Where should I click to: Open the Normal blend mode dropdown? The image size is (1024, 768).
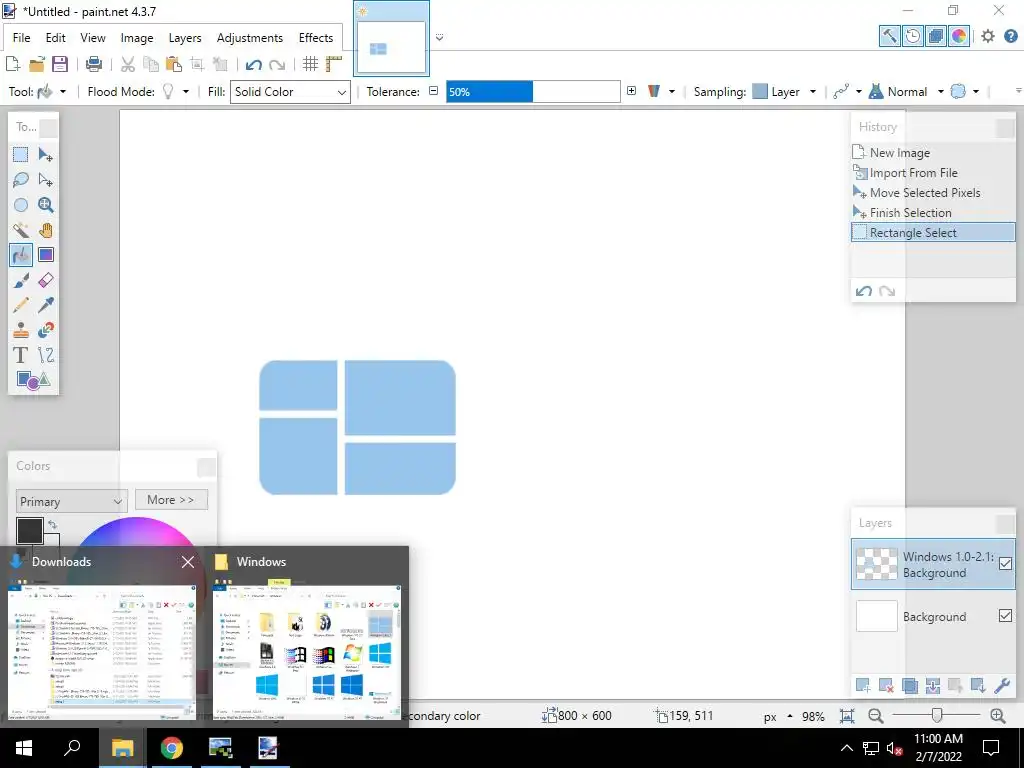coord(940,92)
